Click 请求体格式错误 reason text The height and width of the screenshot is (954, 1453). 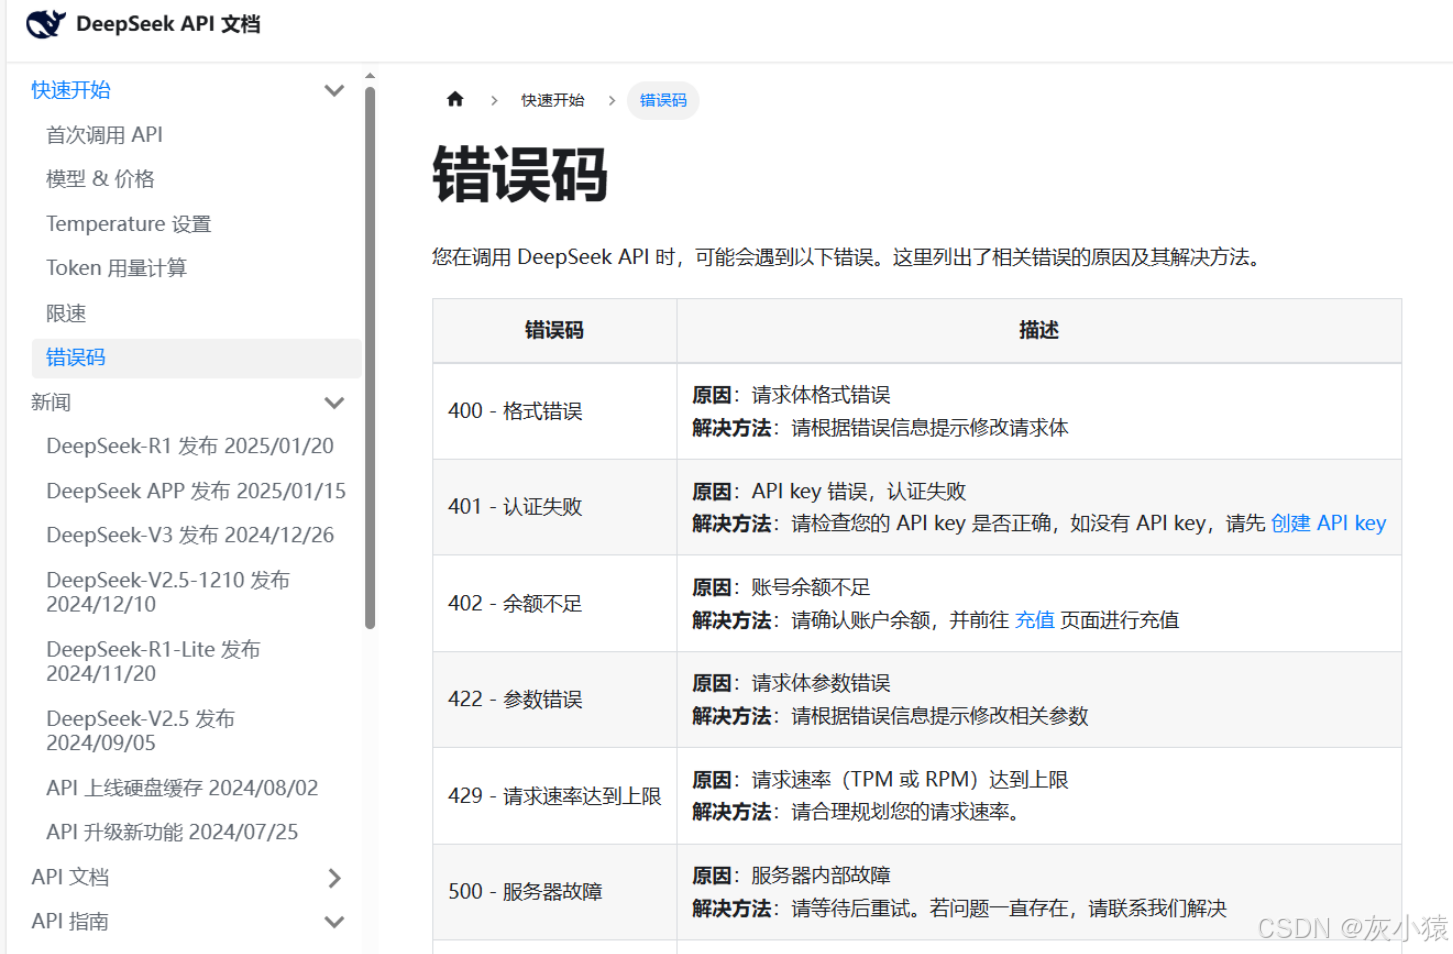(x=821, y=395)
